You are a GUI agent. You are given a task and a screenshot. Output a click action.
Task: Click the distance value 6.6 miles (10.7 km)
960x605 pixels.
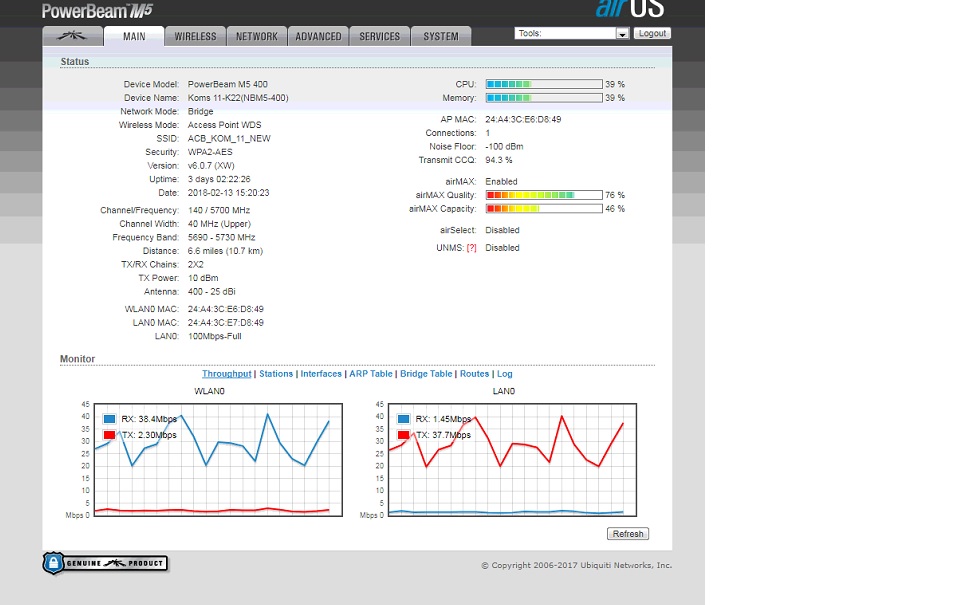[225, 251]
